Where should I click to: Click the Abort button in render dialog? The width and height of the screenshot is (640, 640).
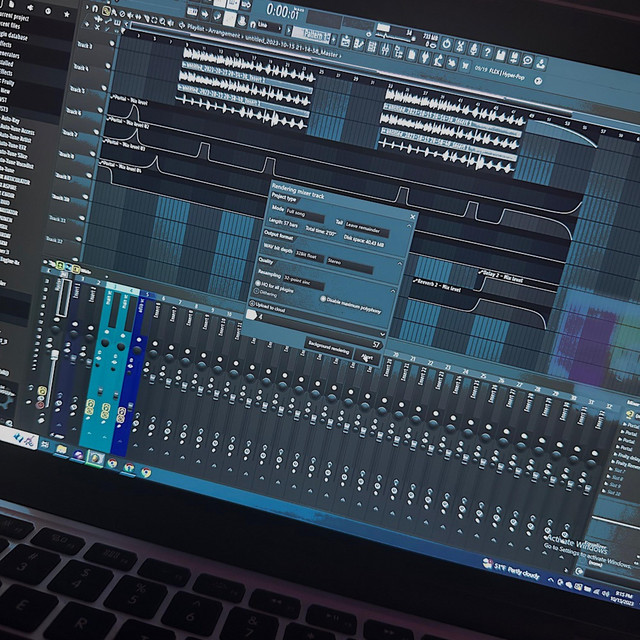coord(367,358)
